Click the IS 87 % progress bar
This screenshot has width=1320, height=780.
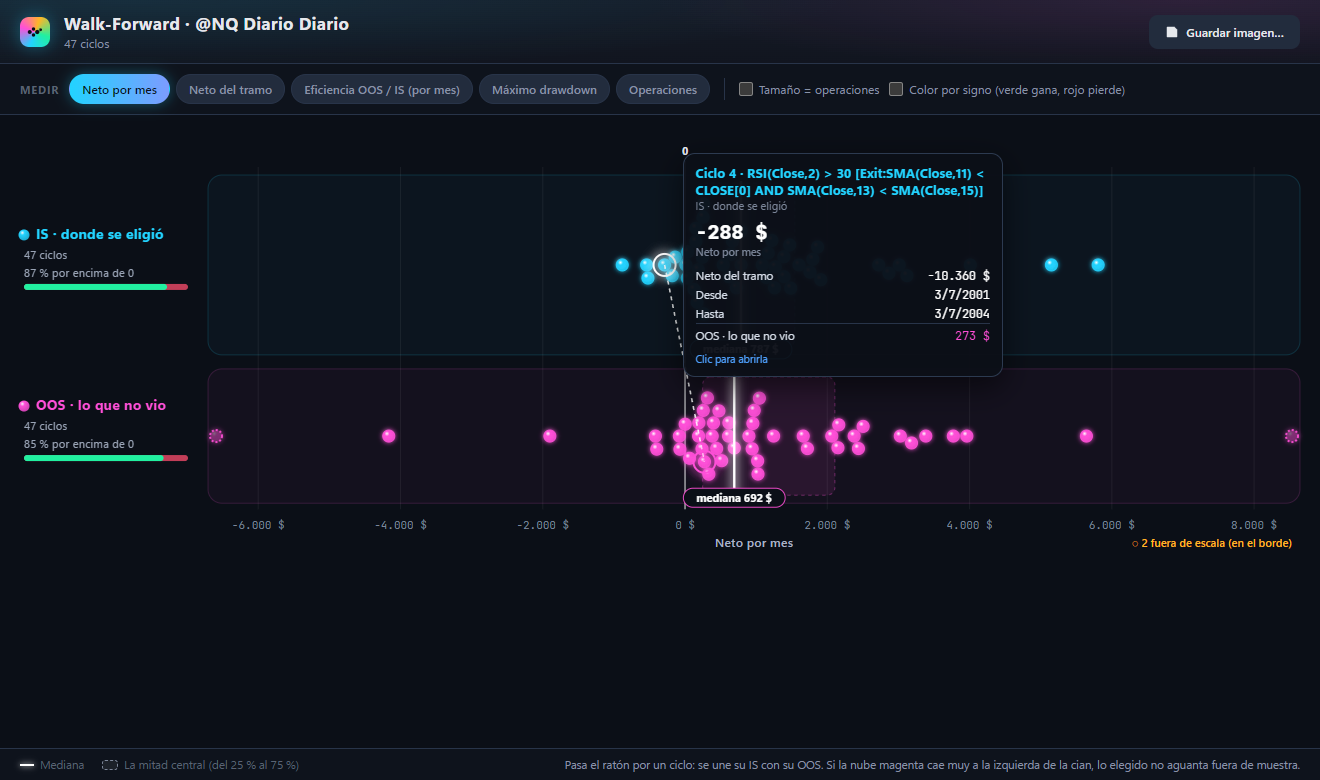[106, 287]
